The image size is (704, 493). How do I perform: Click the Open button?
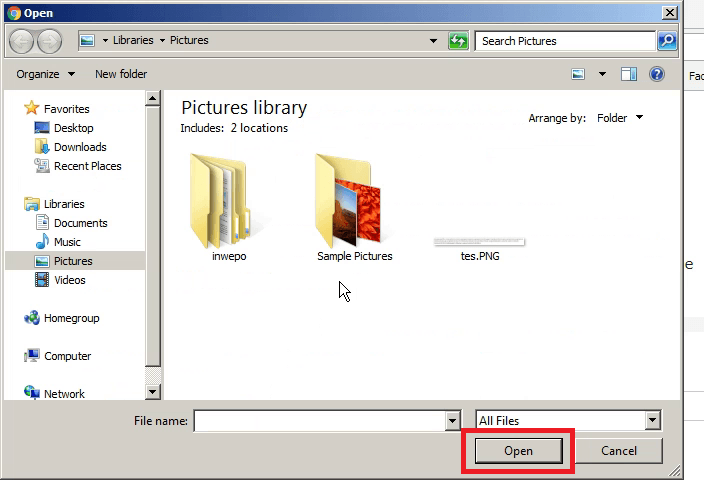coord(518,451)
